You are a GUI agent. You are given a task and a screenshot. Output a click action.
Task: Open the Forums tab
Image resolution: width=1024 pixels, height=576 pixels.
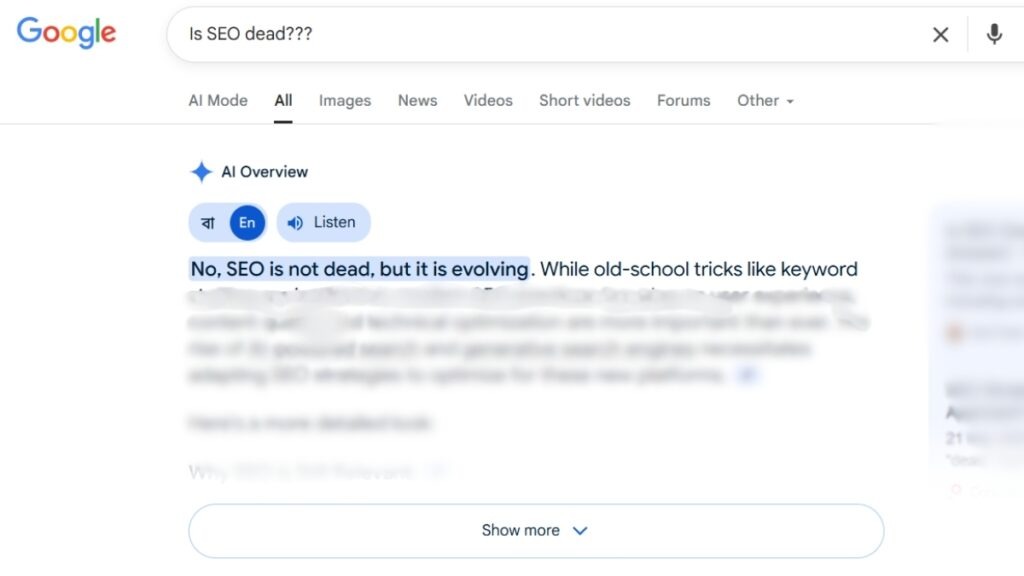(x=683, y=100)
